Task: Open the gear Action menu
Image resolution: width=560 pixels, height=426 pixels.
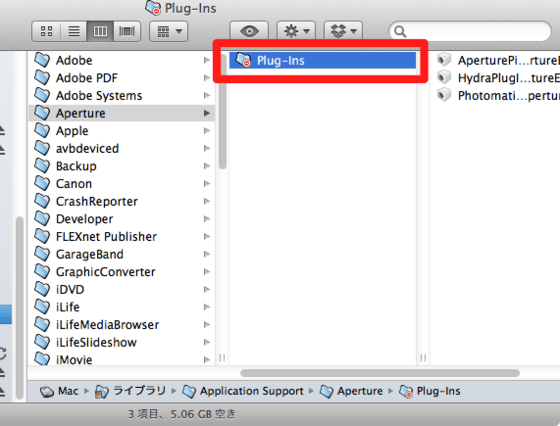Action: 296,31
